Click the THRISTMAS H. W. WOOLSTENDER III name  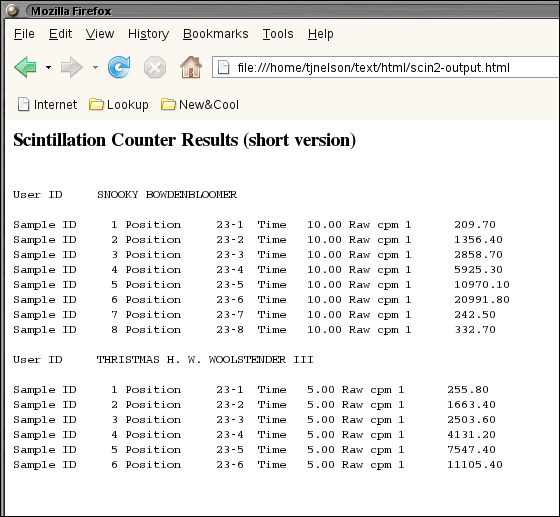(x=205, y=360)
